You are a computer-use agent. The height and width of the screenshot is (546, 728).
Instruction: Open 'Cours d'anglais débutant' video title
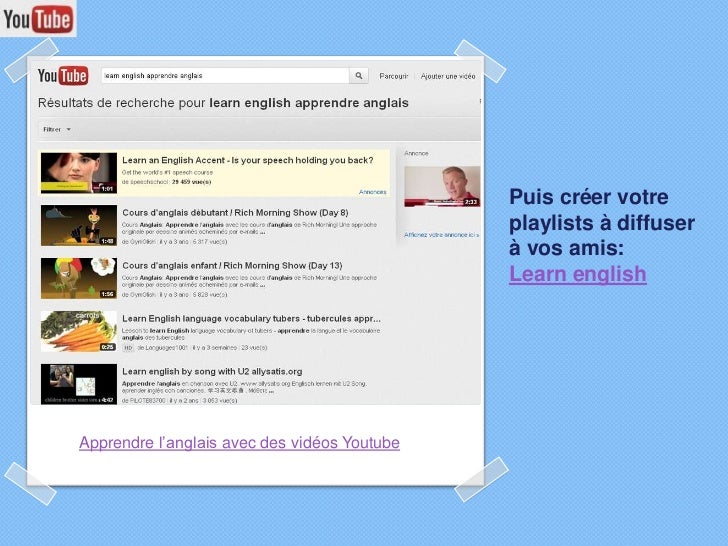pyautogui.click(x=235, y=213)
